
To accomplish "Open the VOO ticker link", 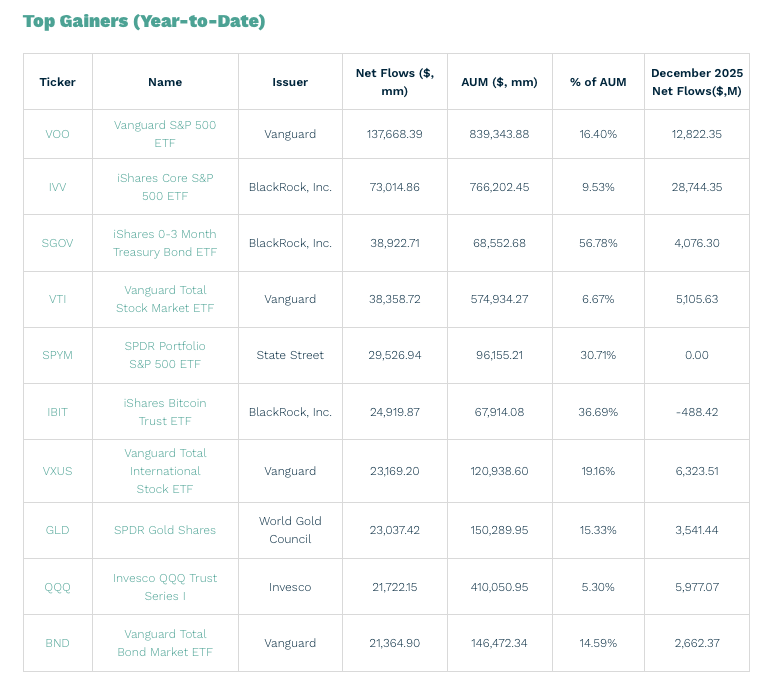I will pos(58,134).
